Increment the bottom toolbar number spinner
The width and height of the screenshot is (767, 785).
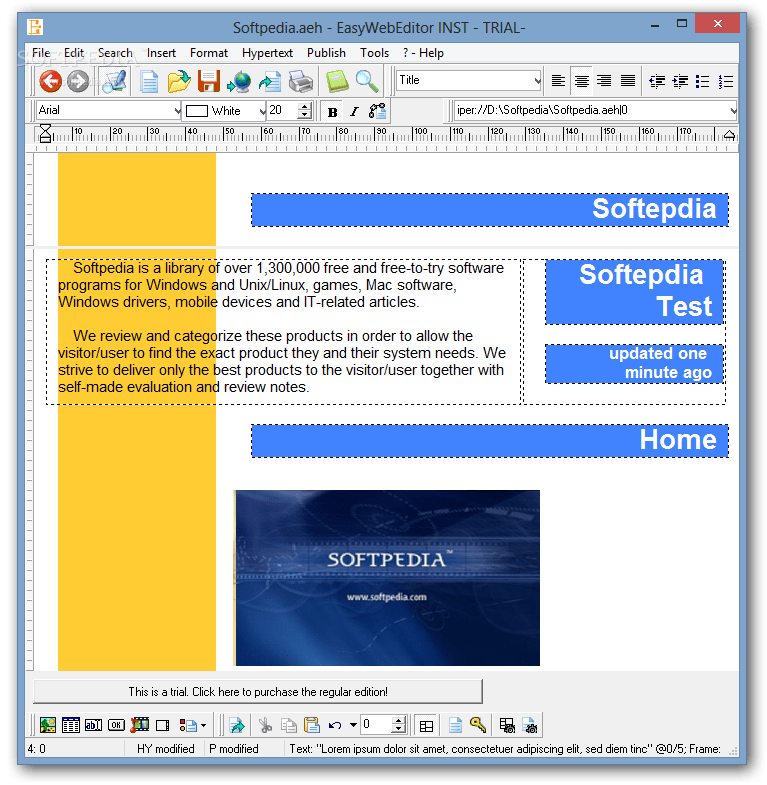pyautogui.click(x=399, y=720)
